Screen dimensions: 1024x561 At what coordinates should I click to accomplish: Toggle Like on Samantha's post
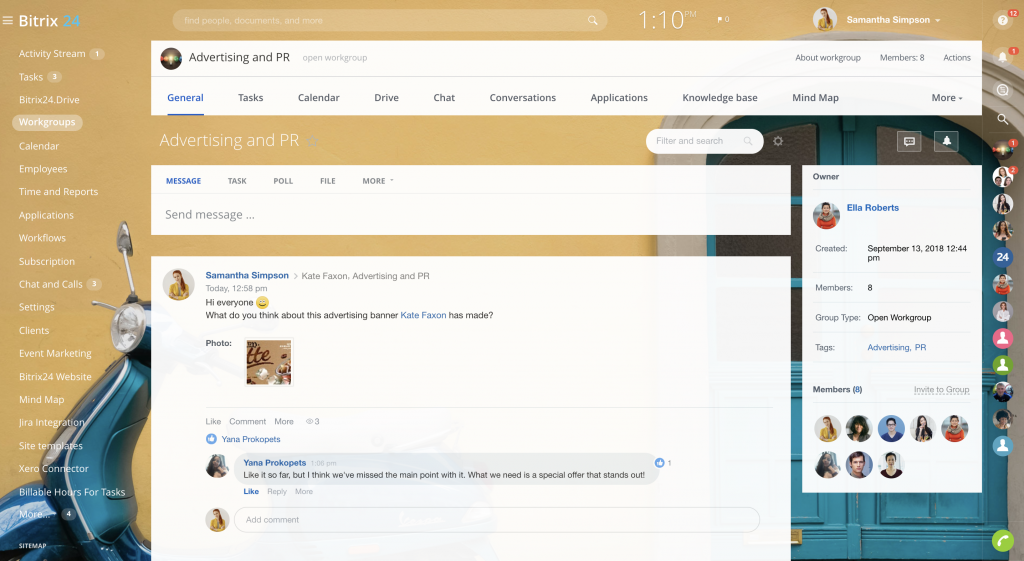click(x=213, y=421)
